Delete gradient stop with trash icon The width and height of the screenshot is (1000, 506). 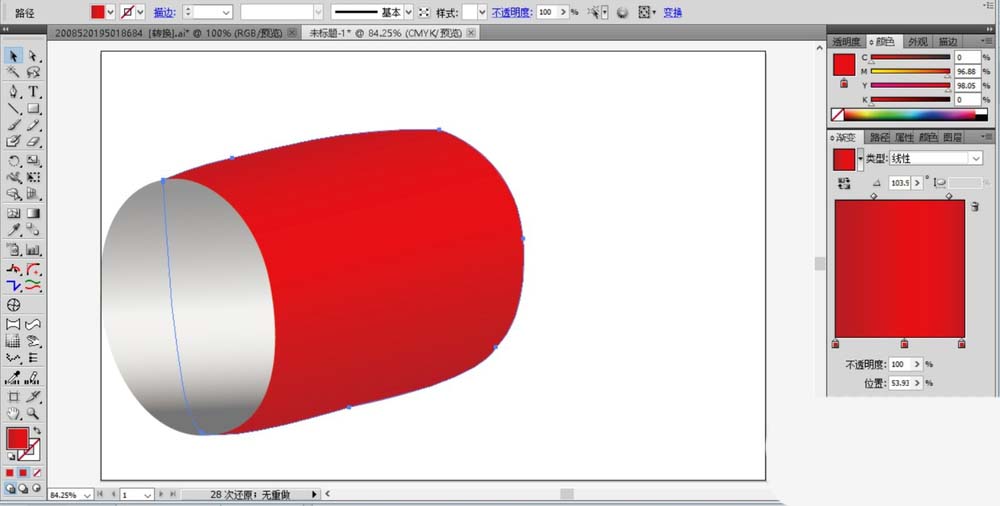974,205
